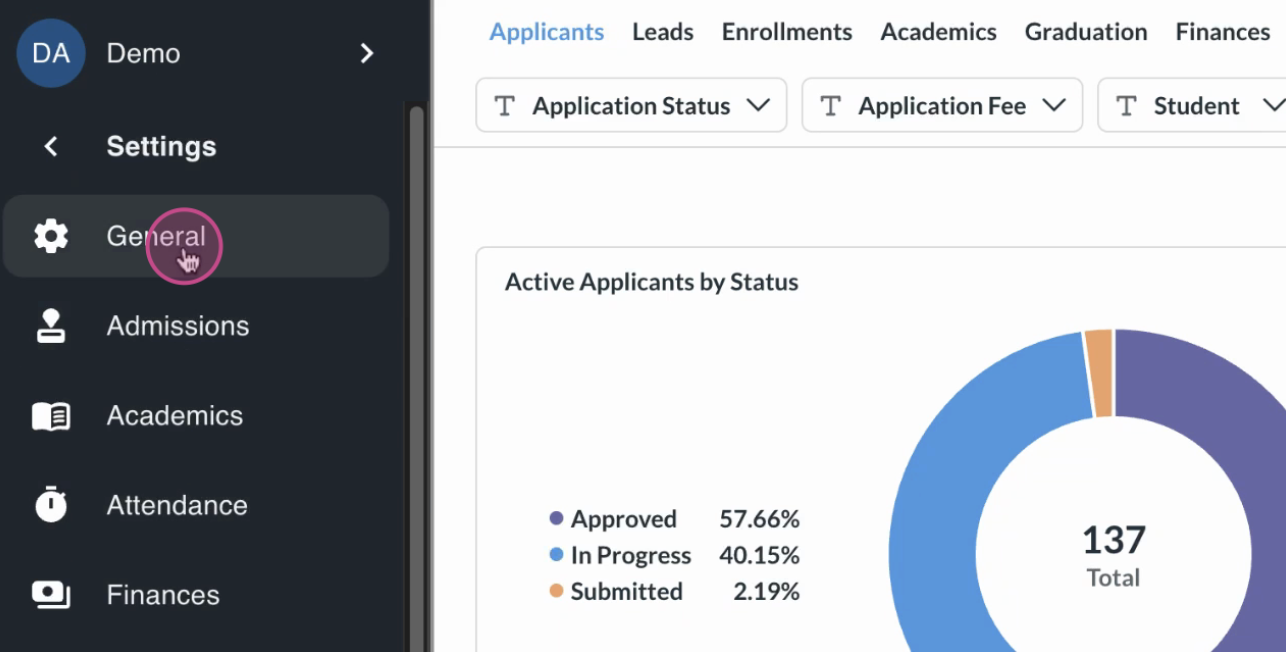Open Attendance in the settings sidebar

(196, 505)
